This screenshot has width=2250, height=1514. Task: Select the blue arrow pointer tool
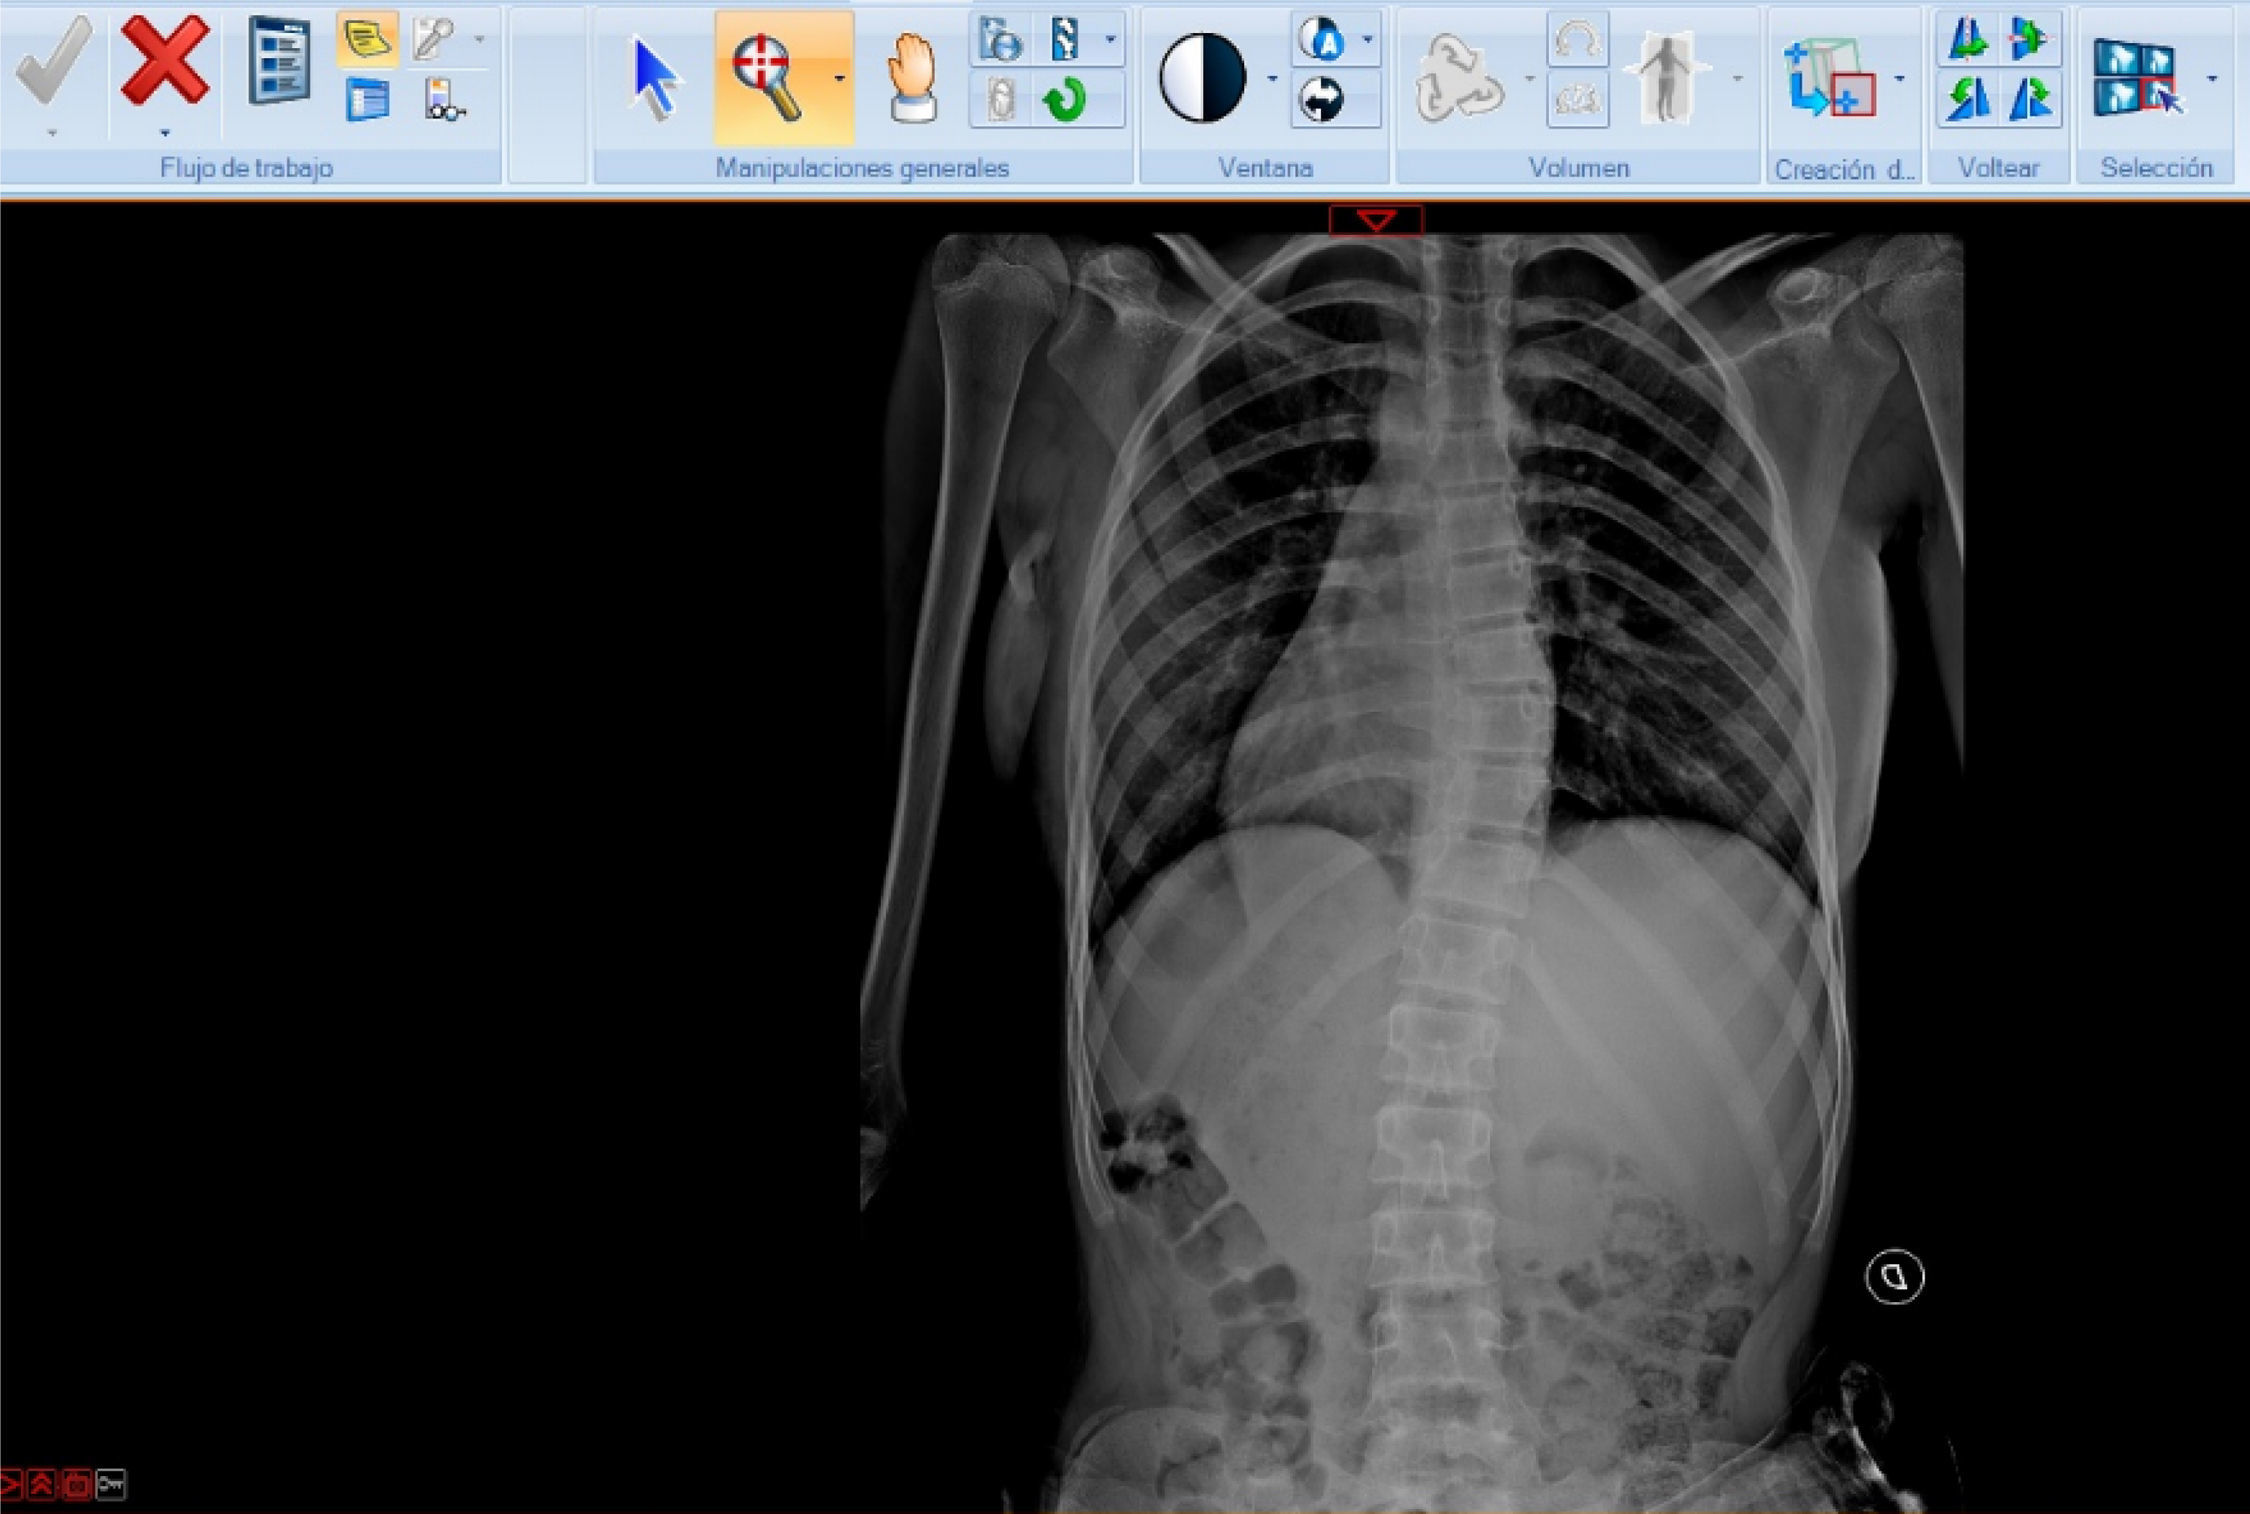[x=654, y=78]
